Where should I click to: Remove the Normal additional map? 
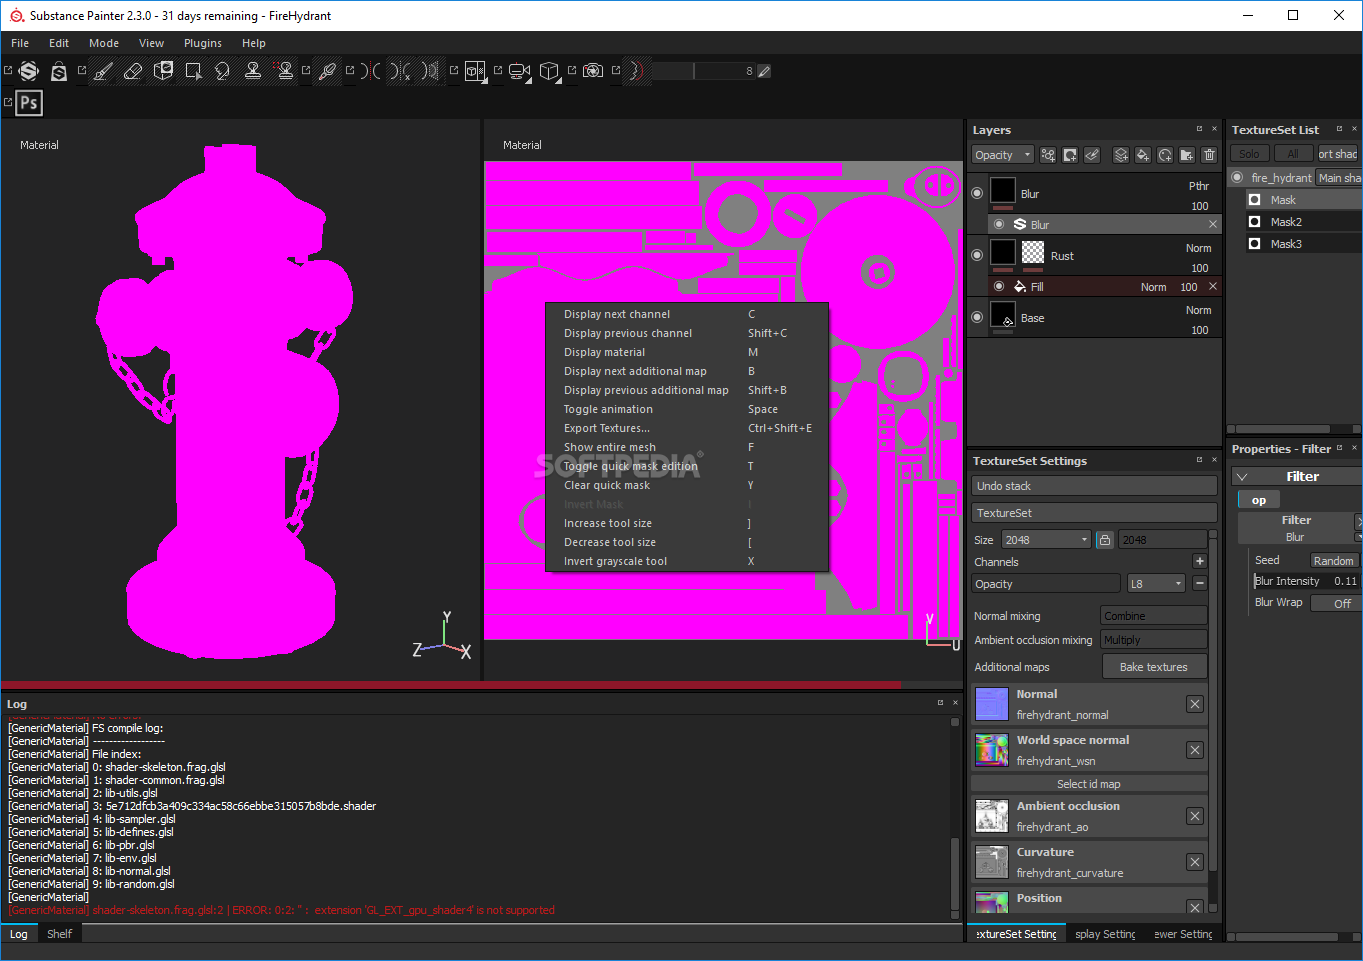[x=1195, y=704]
